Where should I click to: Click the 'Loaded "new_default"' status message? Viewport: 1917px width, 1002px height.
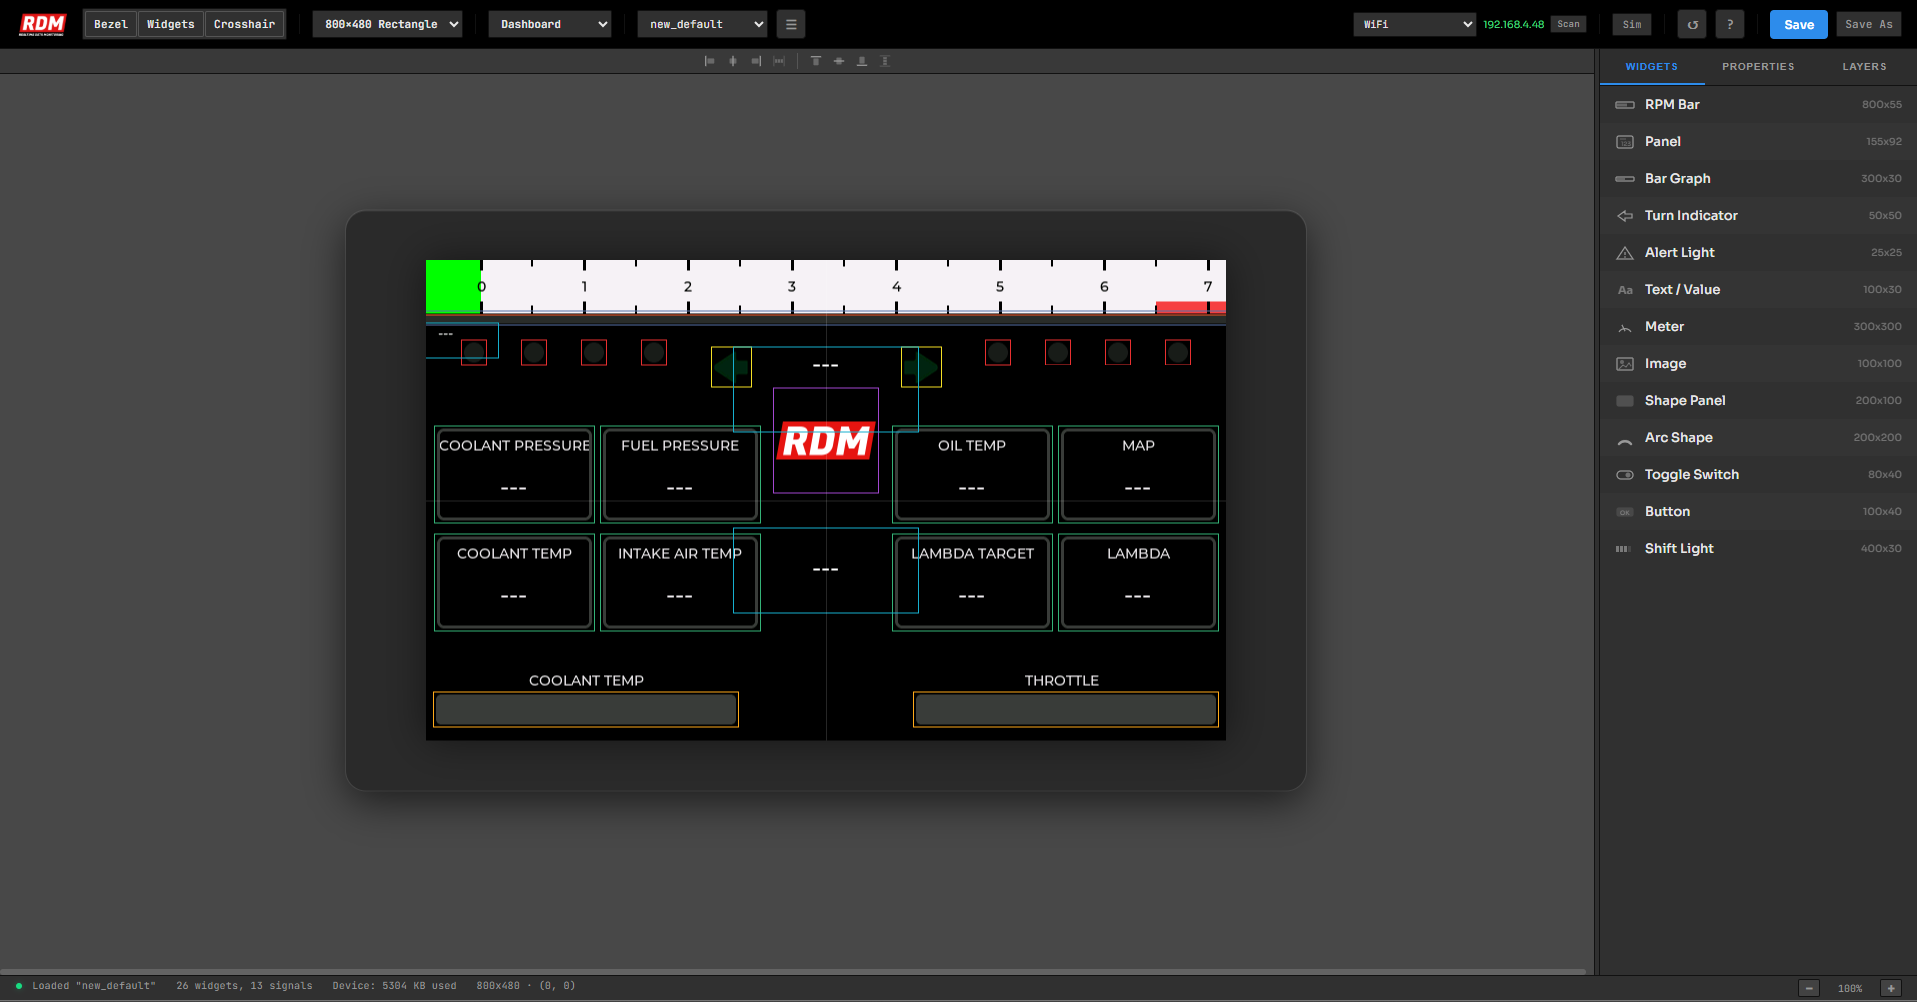click(x=94, y=986)
